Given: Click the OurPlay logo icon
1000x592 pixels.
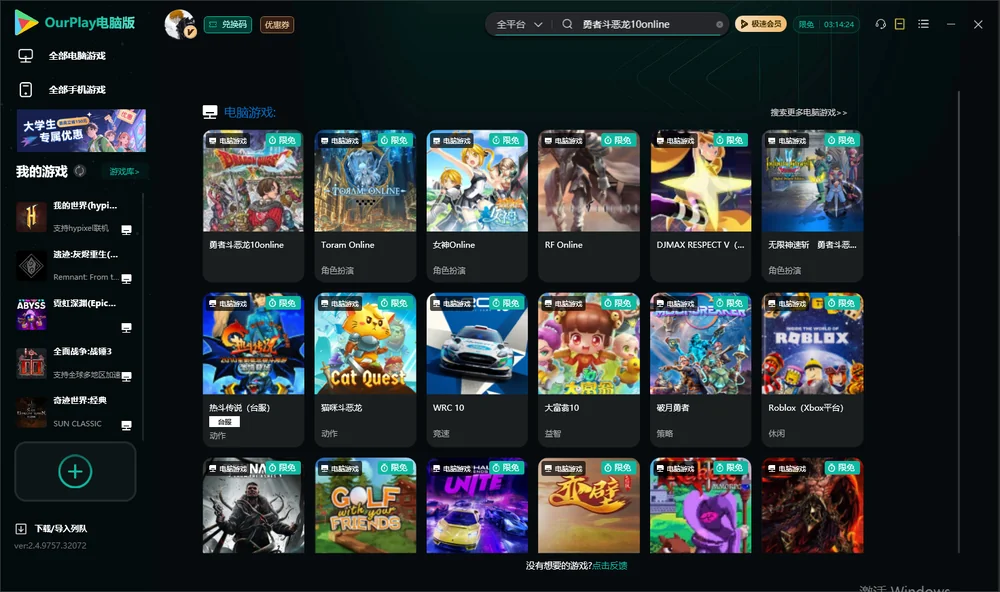Looking at the screenshot, I should pyautogui.click(x=26, y=23).
